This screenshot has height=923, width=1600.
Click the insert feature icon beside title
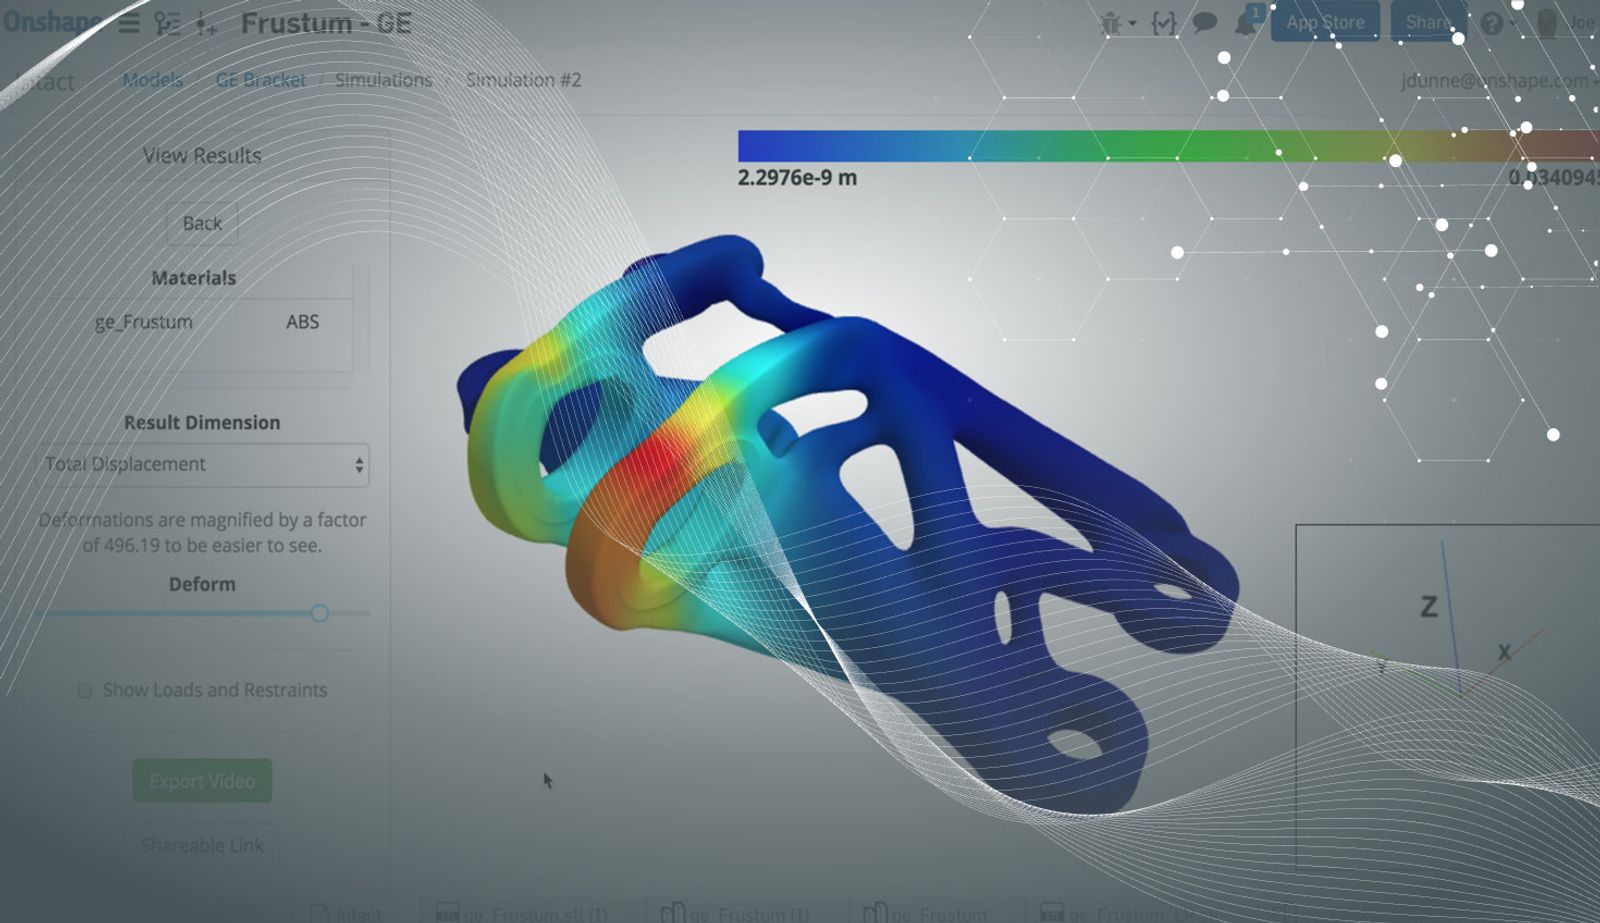(x=206, y=25)
